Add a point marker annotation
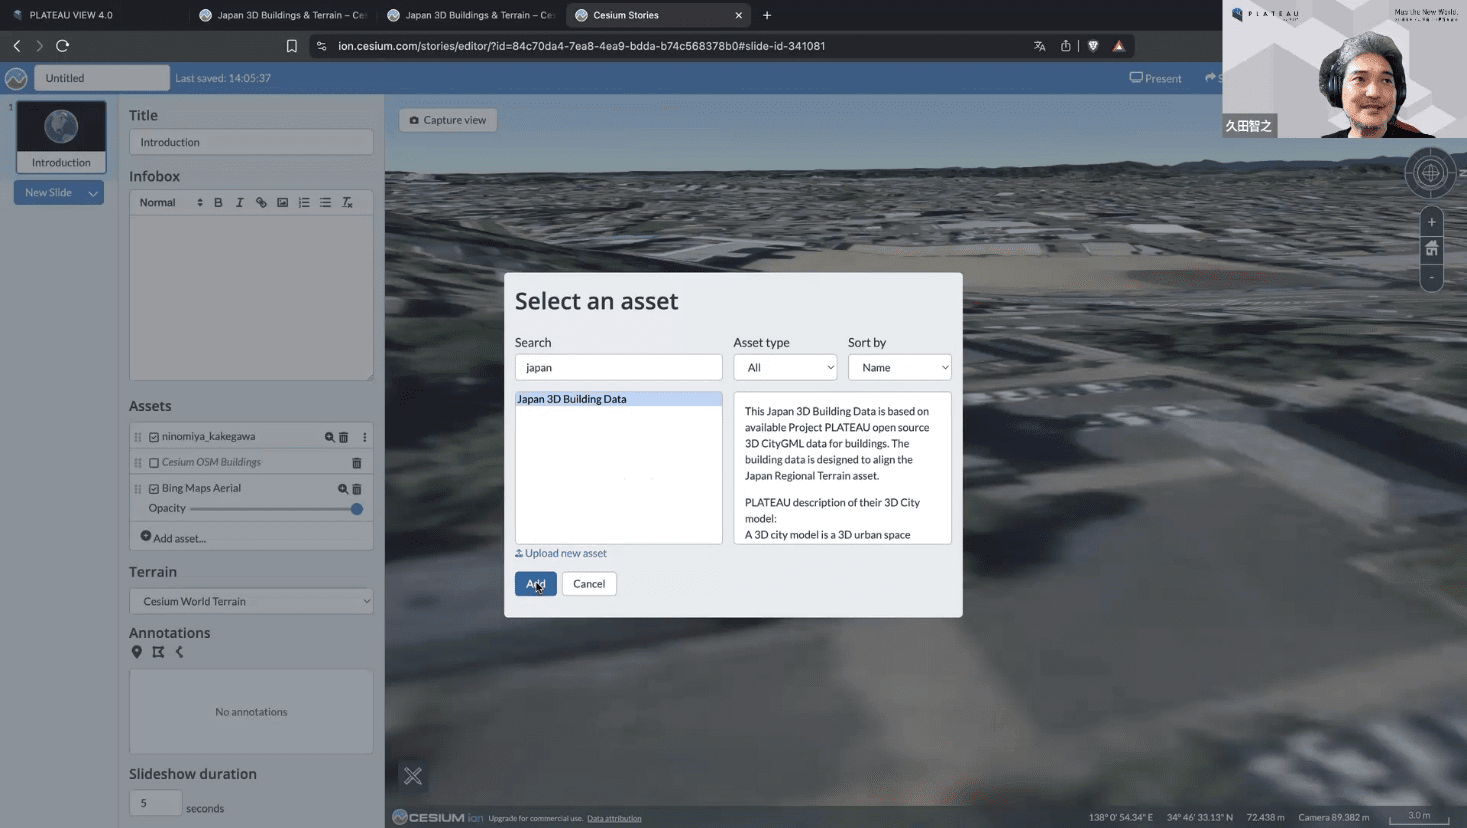Screen dimensions: 1467x828 [x=137, y=652]
